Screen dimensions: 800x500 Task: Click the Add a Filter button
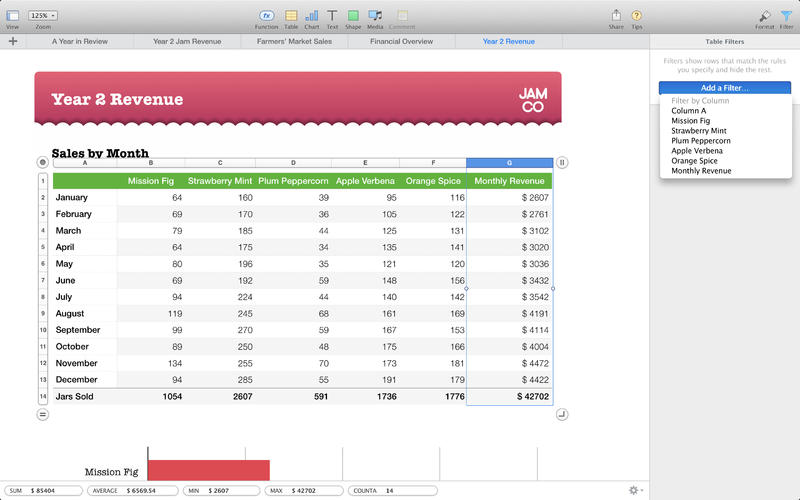click(724, 88)
